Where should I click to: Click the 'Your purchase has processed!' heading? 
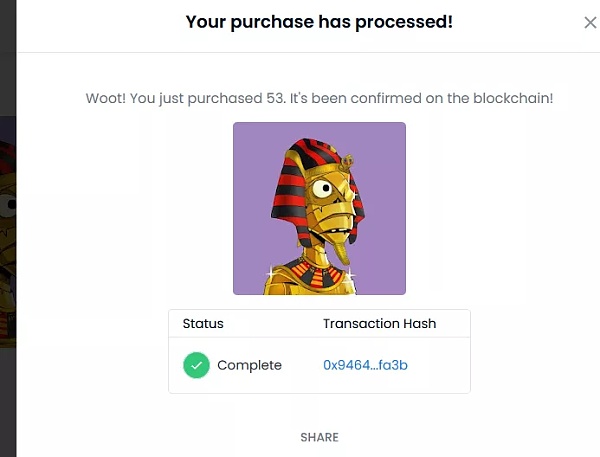point(319,21)
